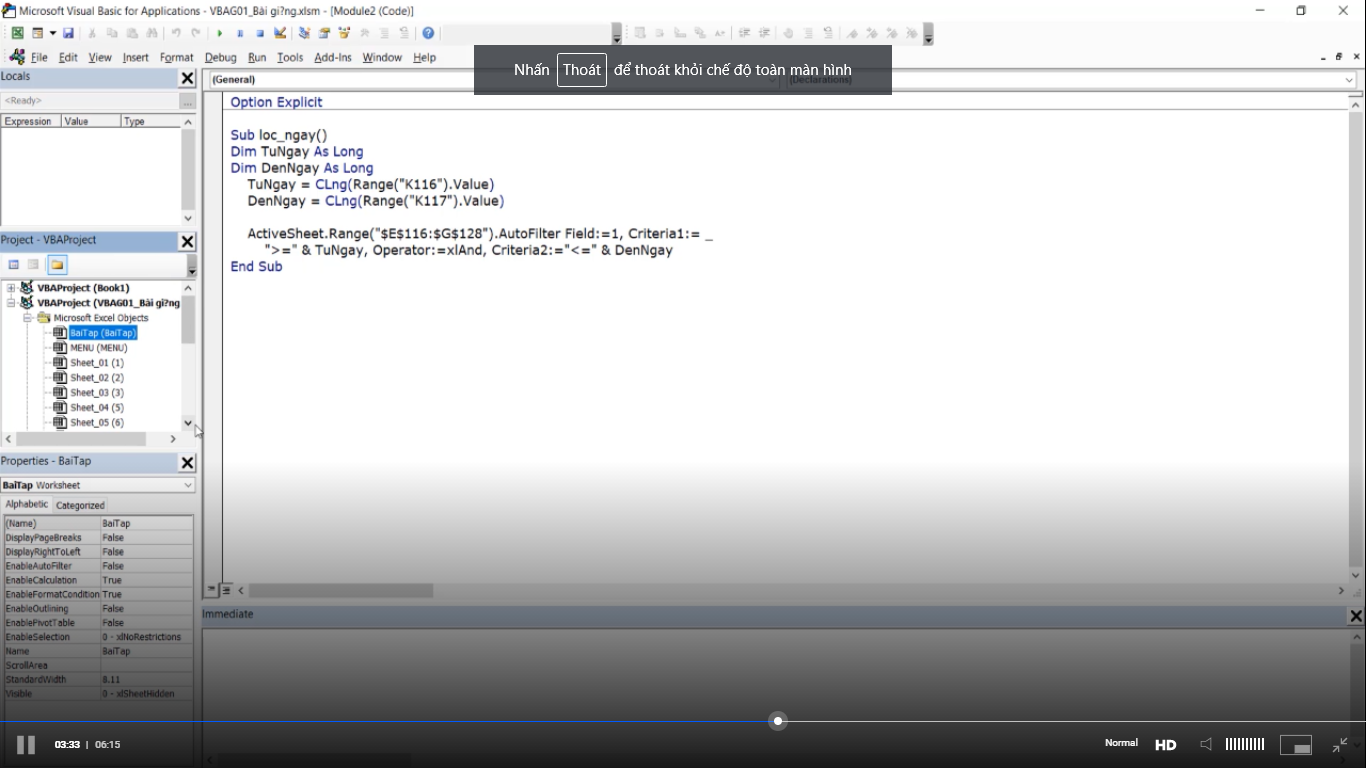Screen dimensions: 1366x768
Task: Change the Normal playback speed
Action: pyautogui.click(x=1121, y=743)
